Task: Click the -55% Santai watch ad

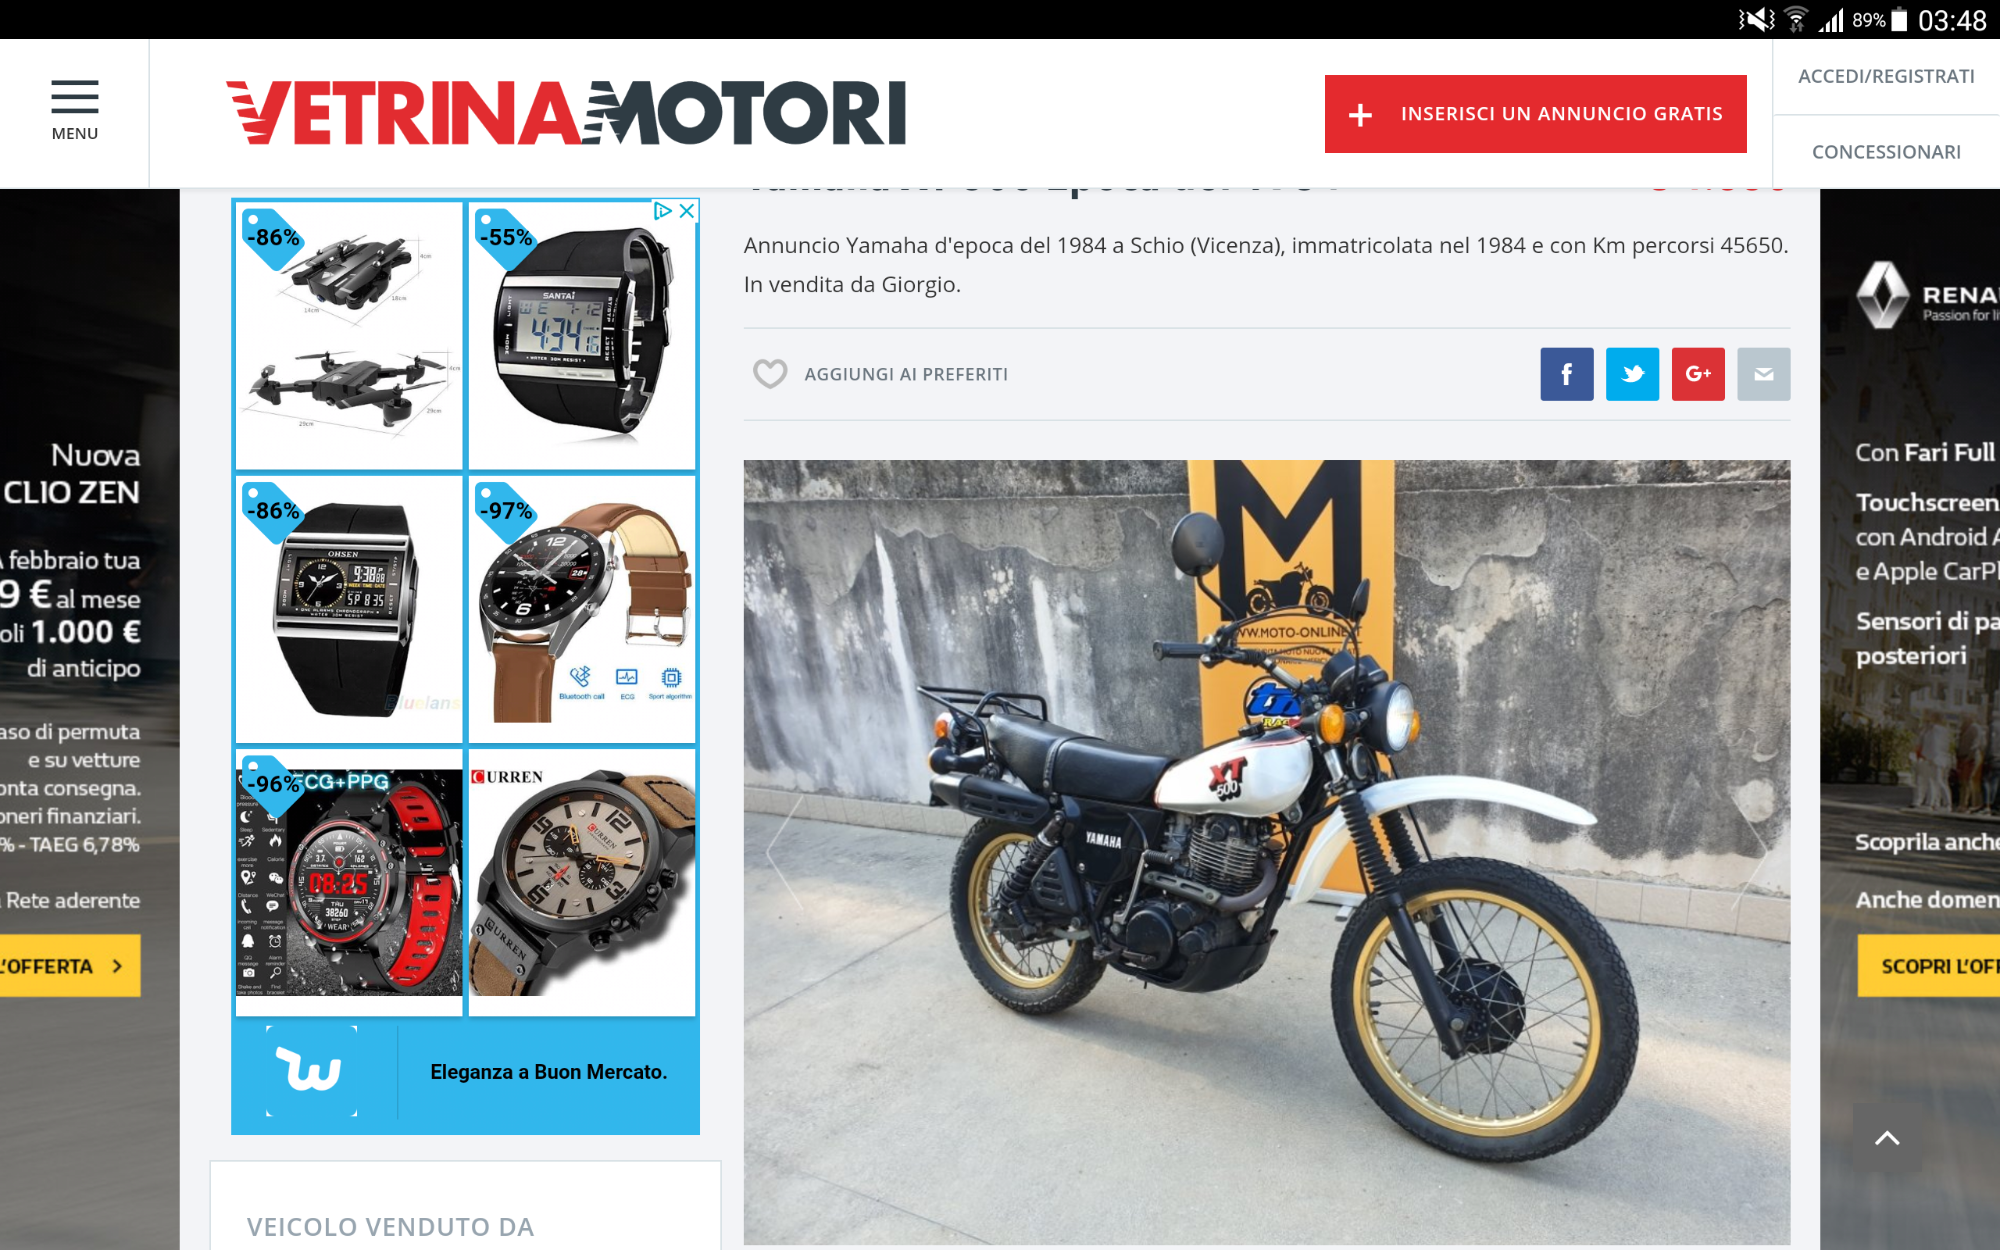Action: point(582,336)
